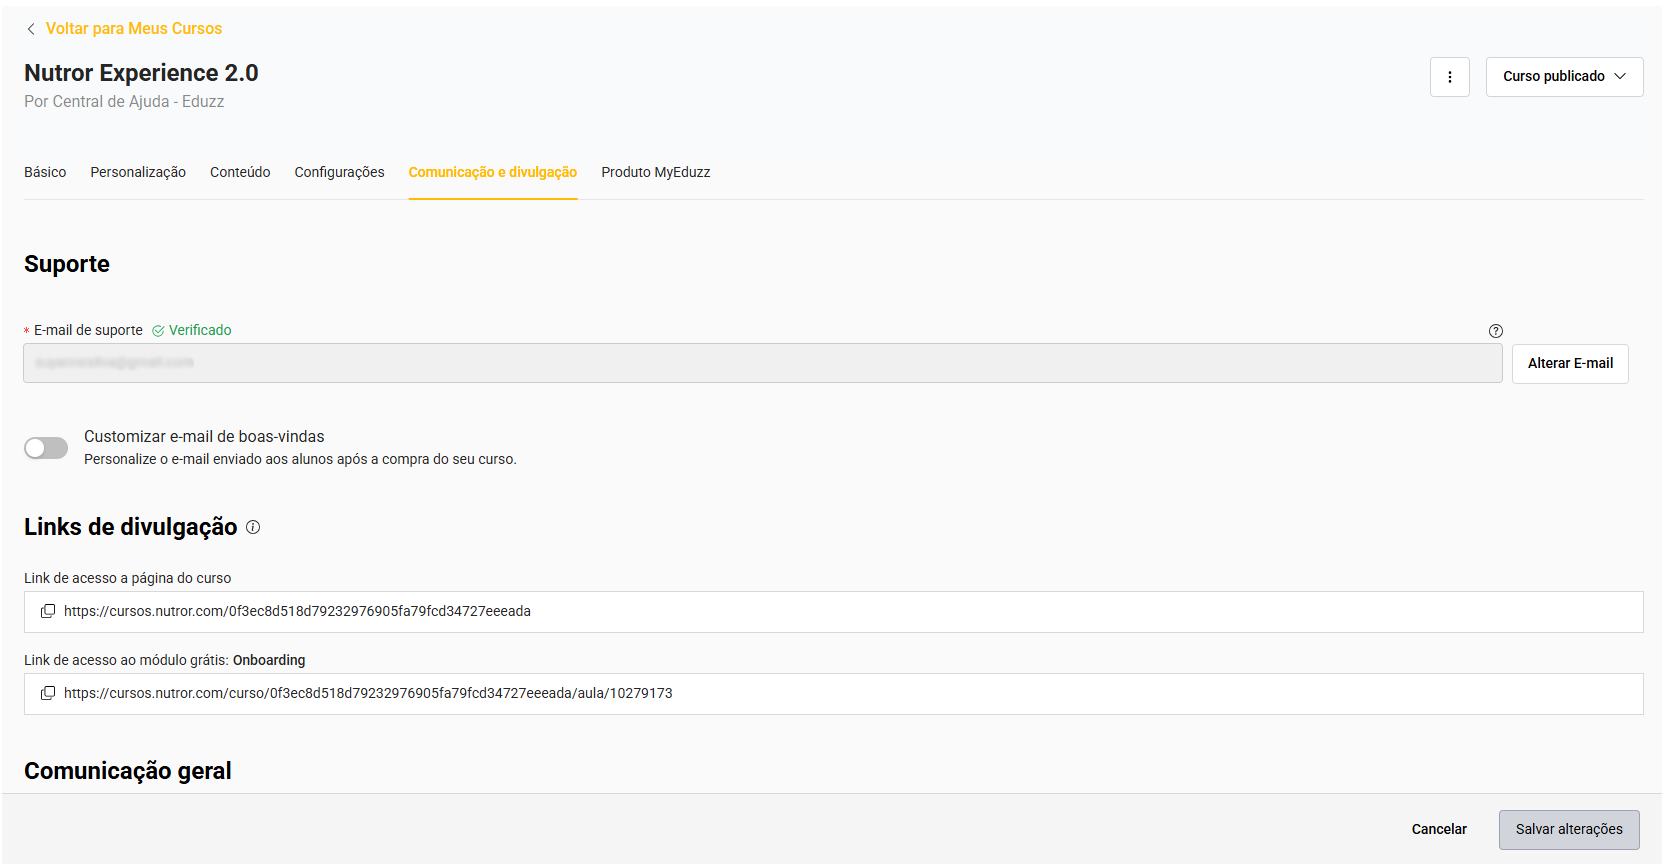Expand the Curso publicado dropdown

tap(1564, 77)
